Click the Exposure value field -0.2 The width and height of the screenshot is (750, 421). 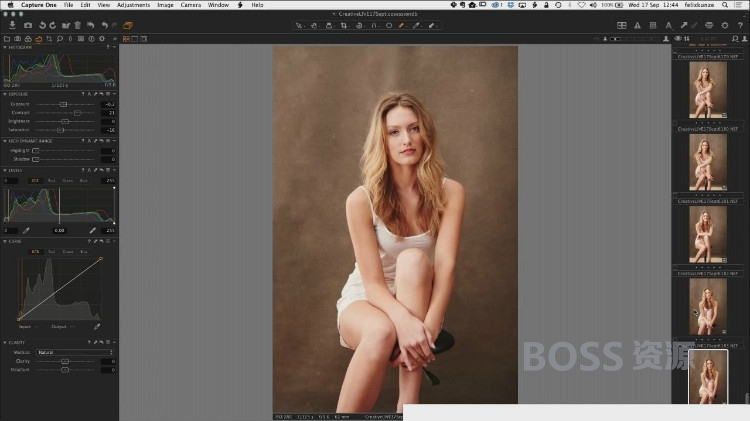point(109,104)
